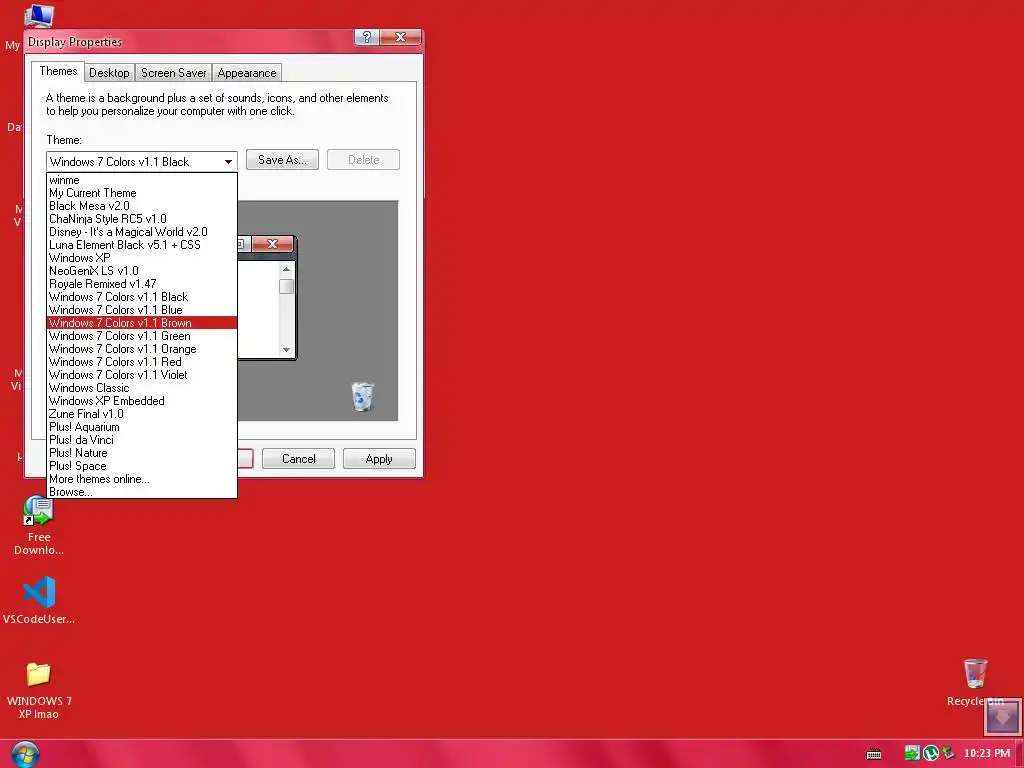Viewport: 1024px width, 768px height.
Task: Click the Delete button
Action: point(363,159)
